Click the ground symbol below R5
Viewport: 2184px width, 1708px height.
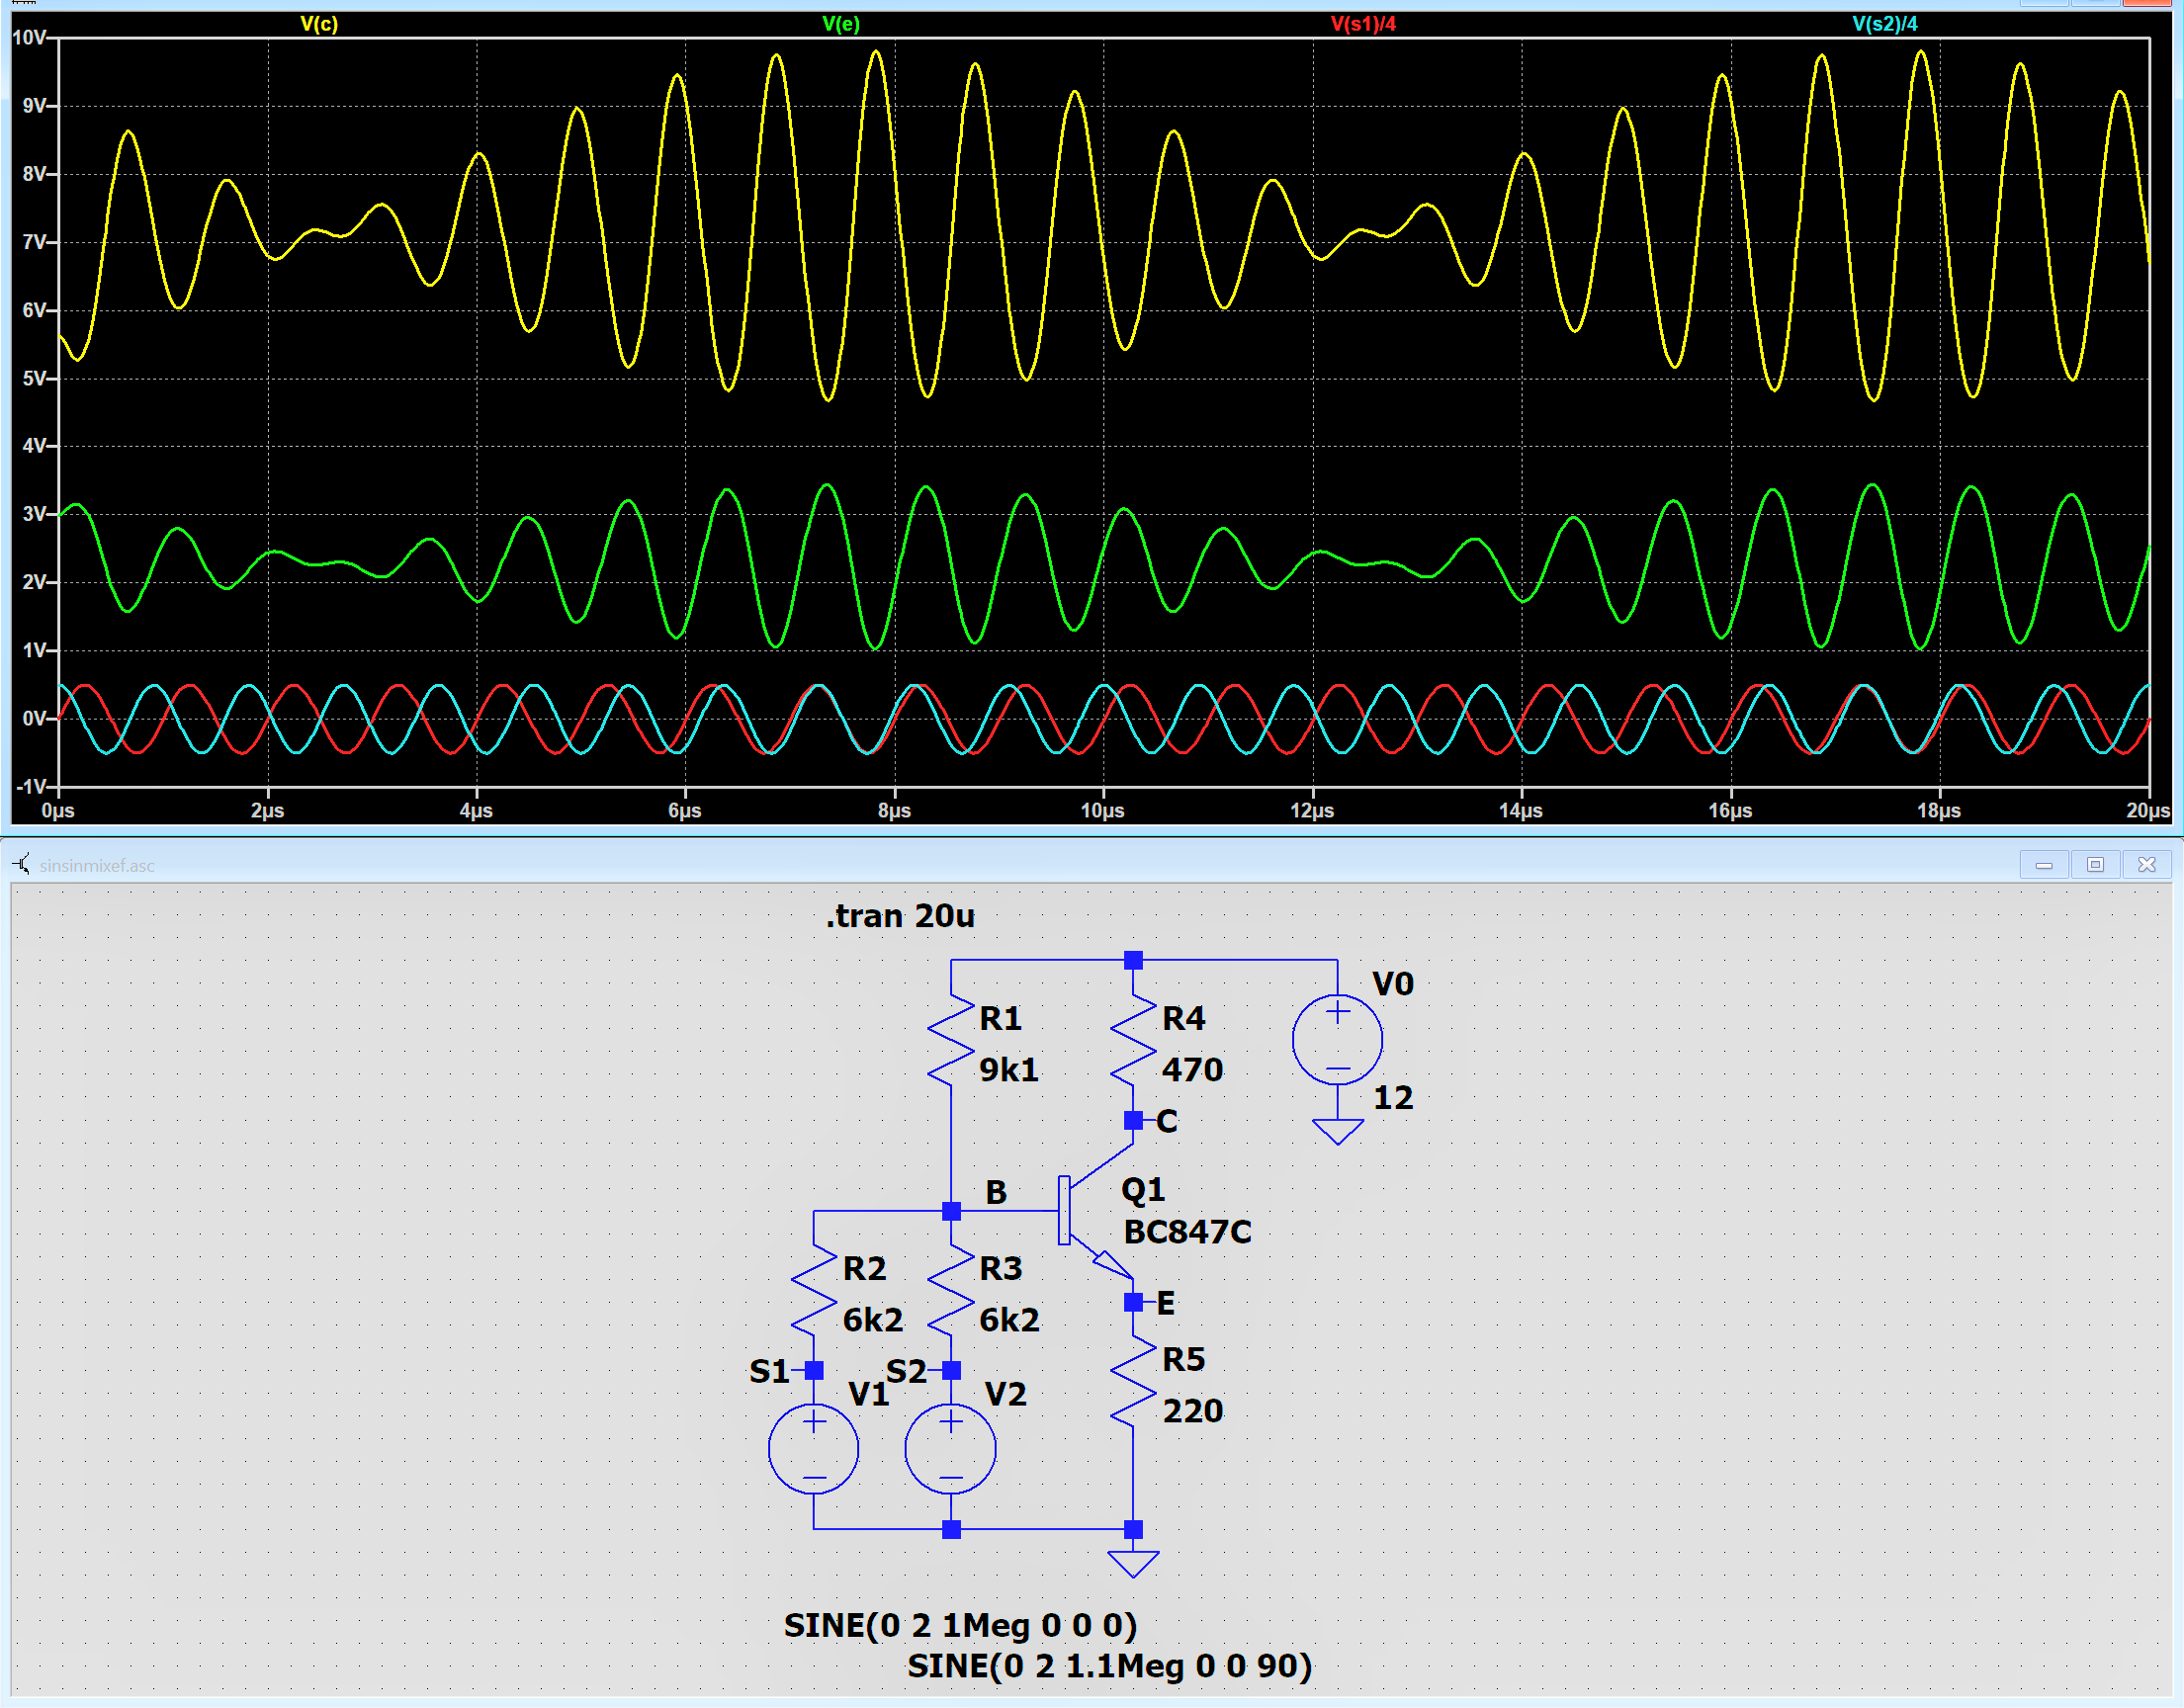pyautogui.click(x=1133, y=1563)
